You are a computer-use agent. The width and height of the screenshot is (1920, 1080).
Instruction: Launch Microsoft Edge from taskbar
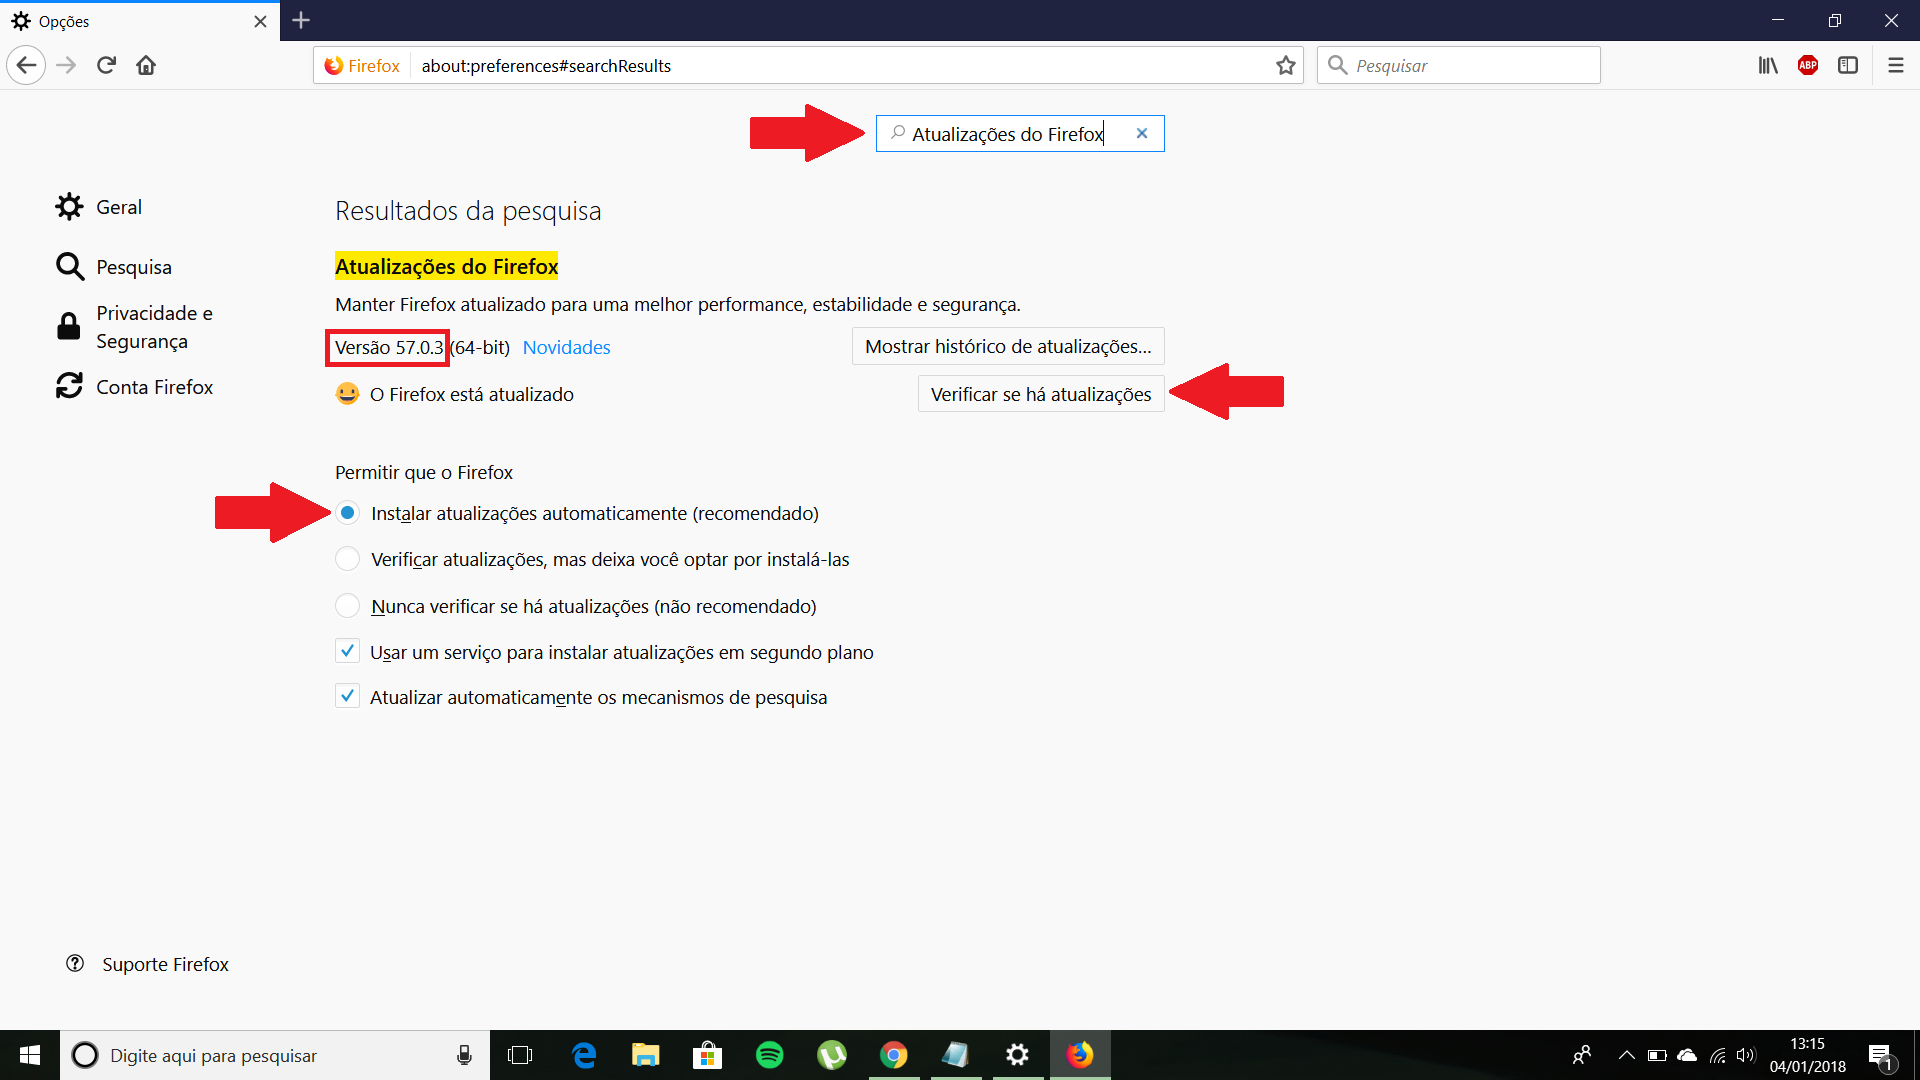tap(584, 1055)
